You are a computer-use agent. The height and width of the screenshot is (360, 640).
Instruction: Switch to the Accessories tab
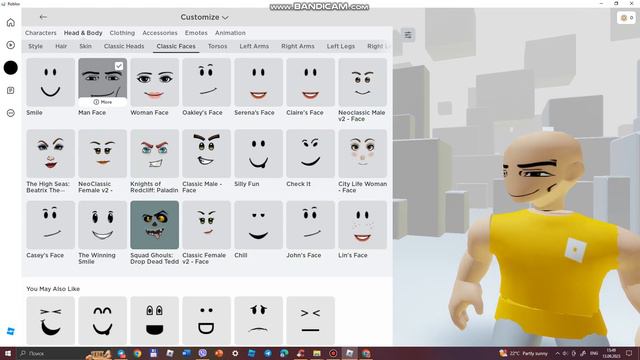click(x=160, y=33)
